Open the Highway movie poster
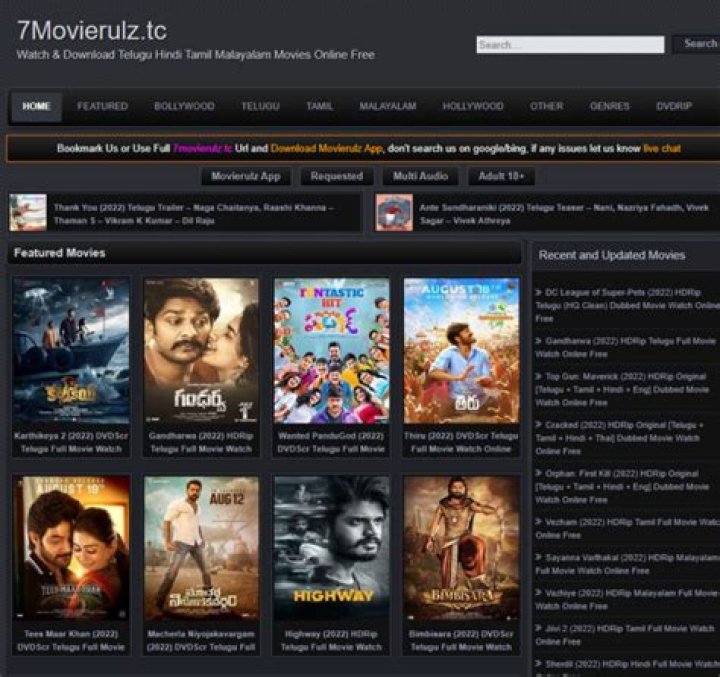 tap(331, 548)
